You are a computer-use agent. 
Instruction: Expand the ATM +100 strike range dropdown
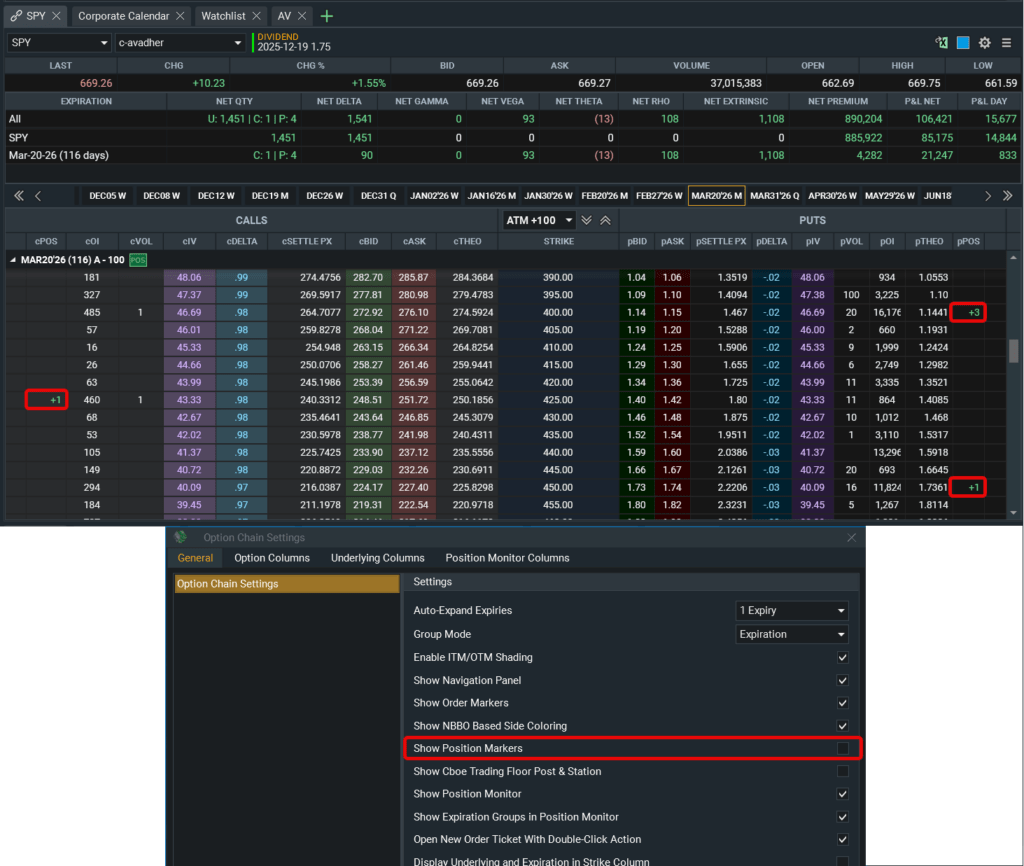[x=540, y=220]
